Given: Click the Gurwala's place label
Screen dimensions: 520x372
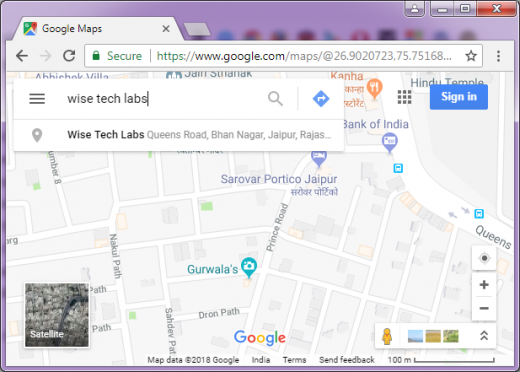Looking at the screenshot, I should click(213, 269).
